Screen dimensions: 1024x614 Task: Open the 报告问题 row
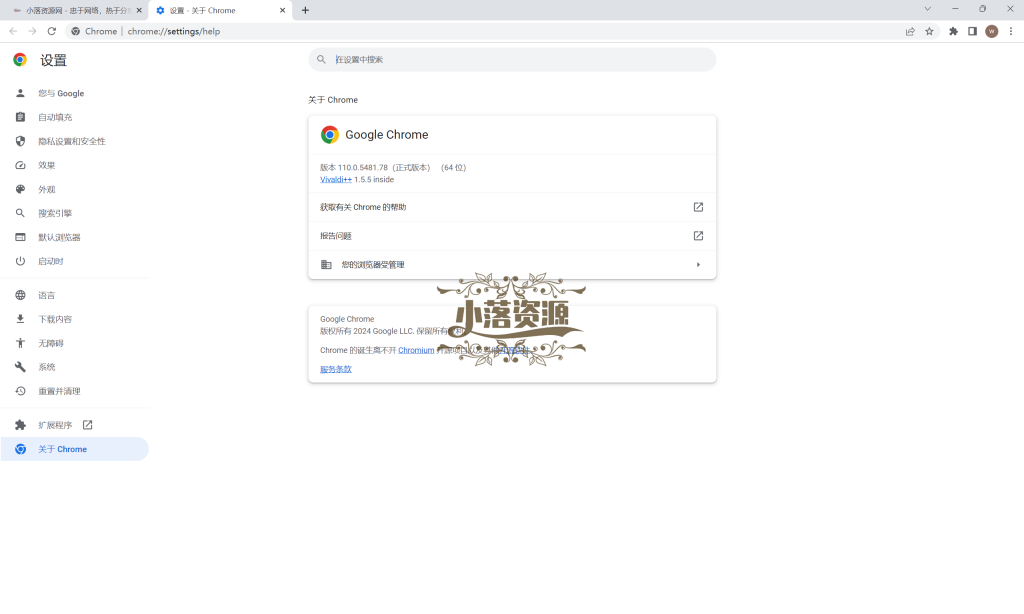click(512, 236)
